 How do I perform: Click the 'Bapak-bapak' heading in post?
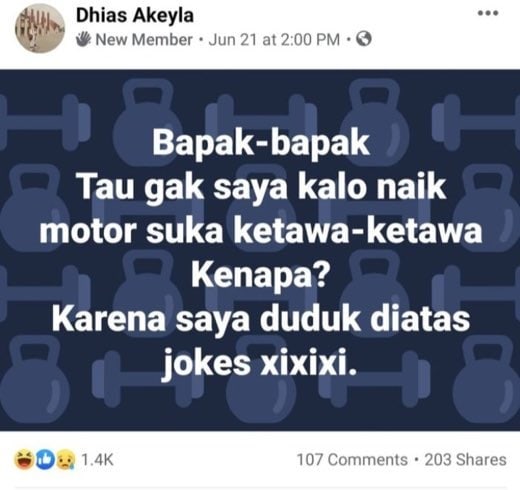click(261, 143)
